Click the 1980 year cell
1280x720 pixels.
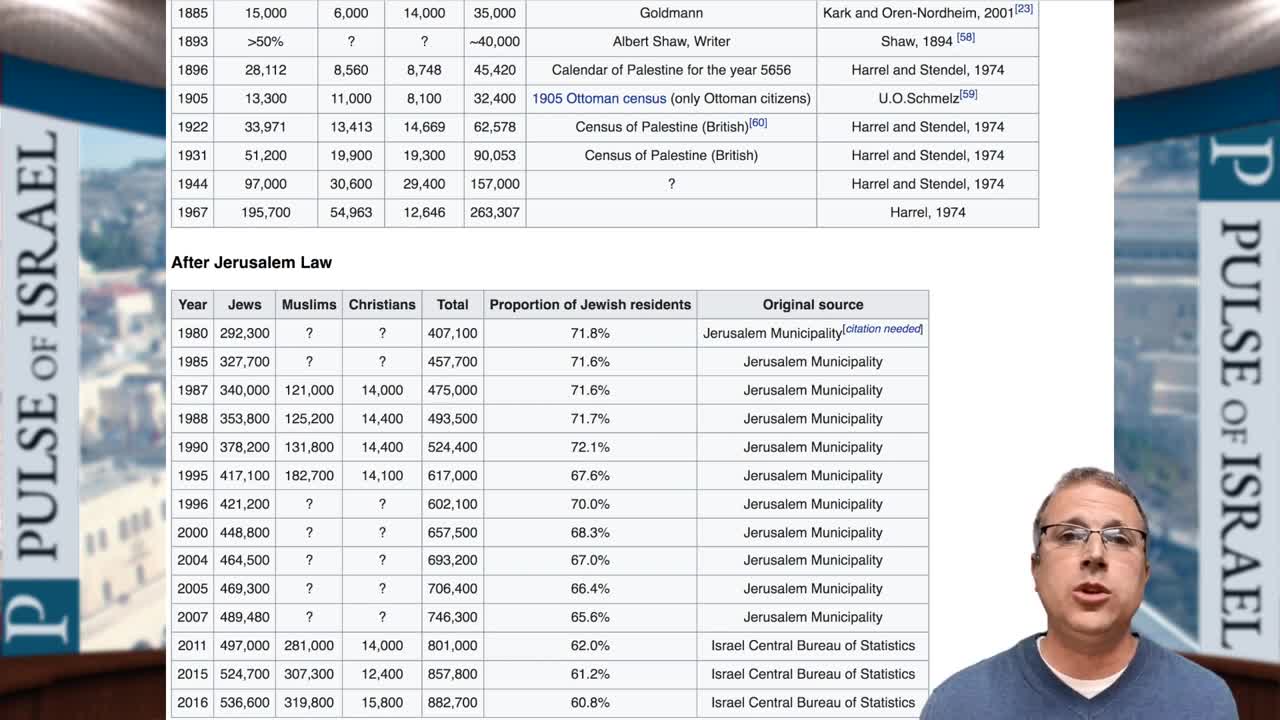click(193, 333)
